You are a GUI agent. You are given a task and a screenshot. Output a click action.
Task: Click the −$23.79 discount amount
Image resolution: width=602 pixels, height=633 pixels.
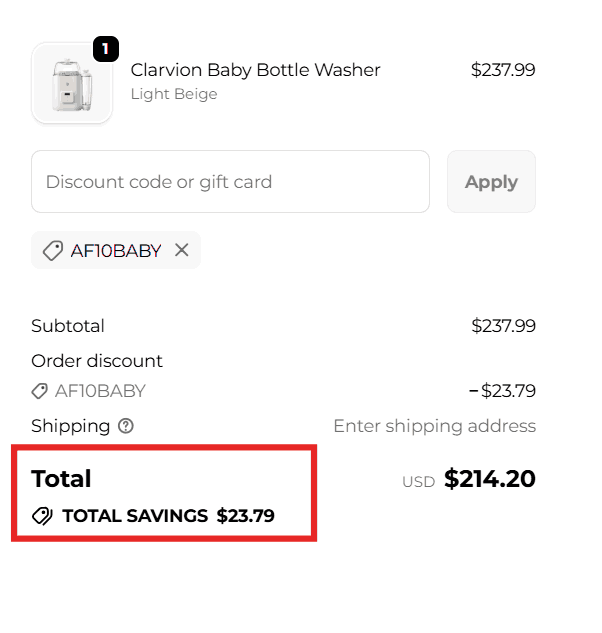click(x=502, y=391)
